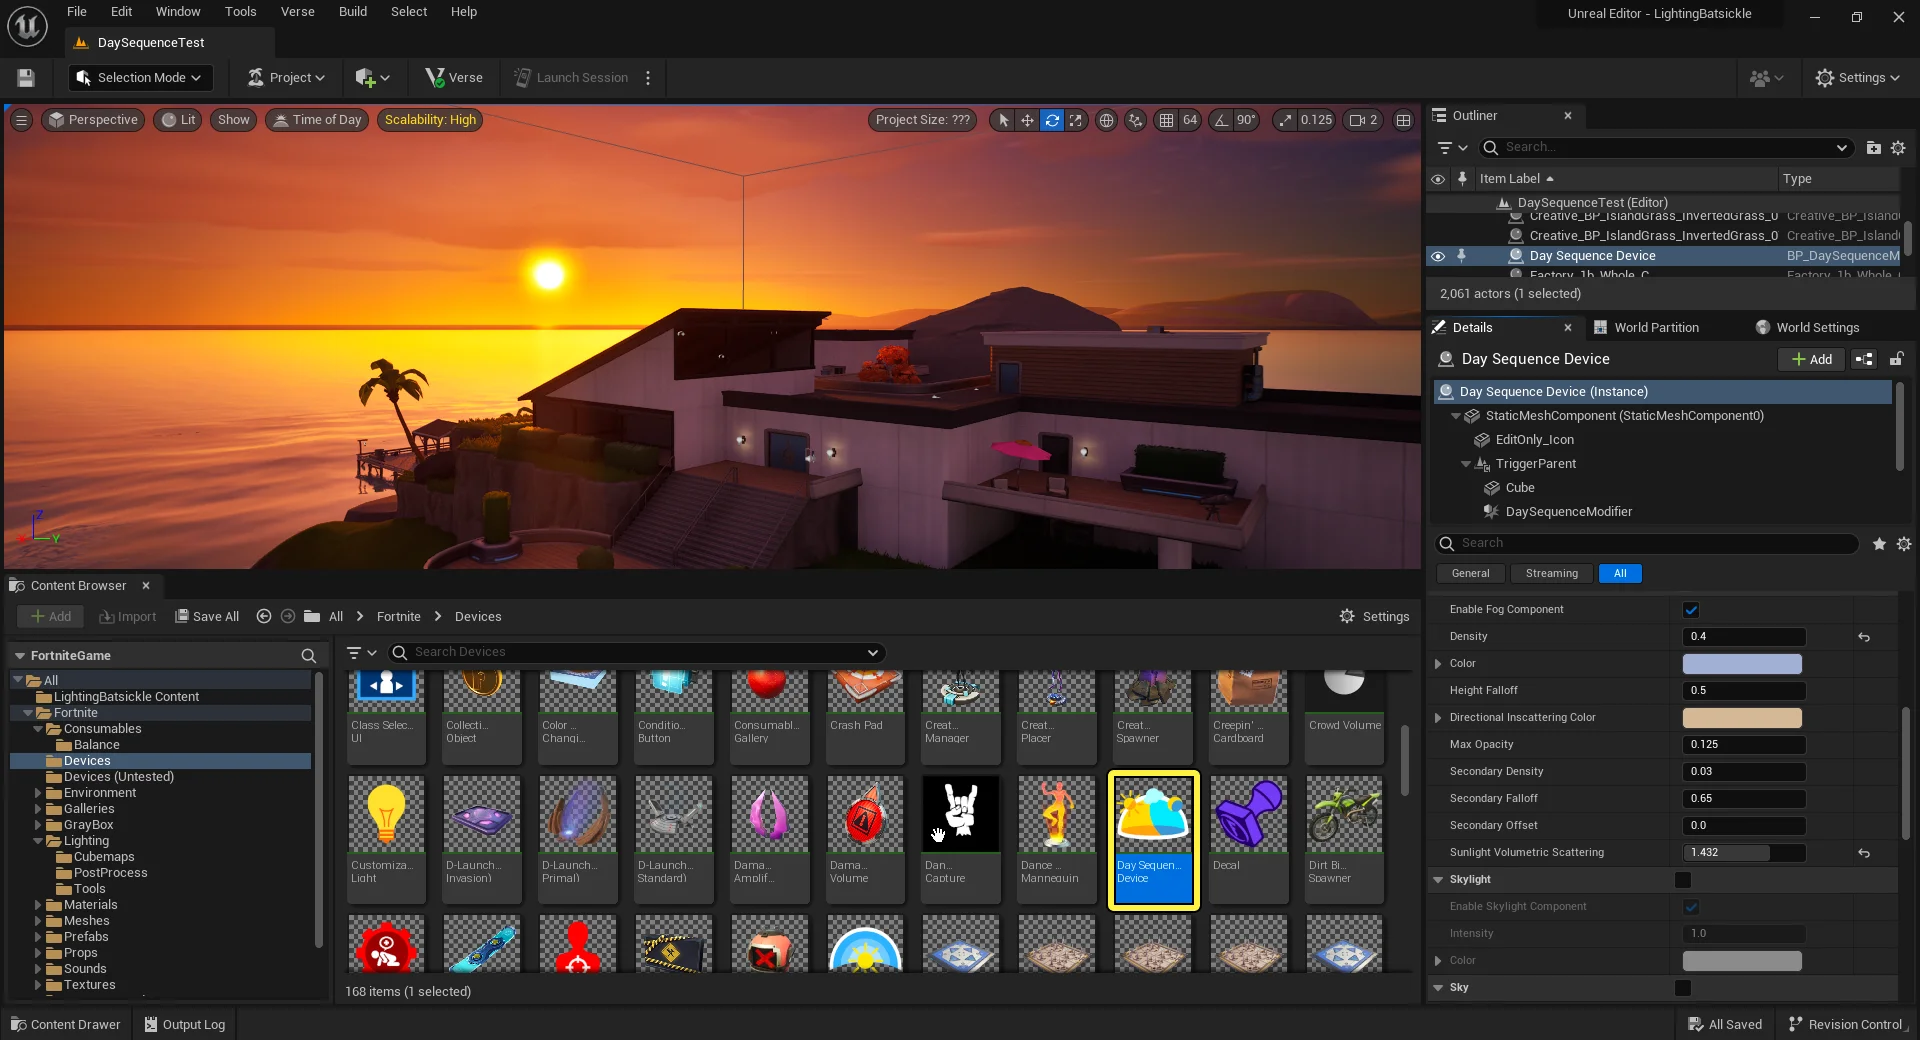Show only General properties filter
This screenshot has height=1040, width=1920.
tap(1470, 574)
